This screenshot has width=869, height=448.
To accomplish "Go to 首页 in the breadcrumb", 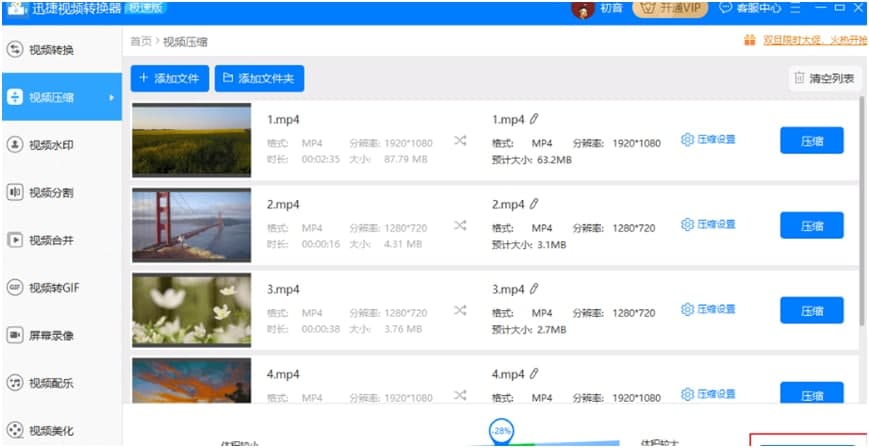I will click(x=141, y=42).
